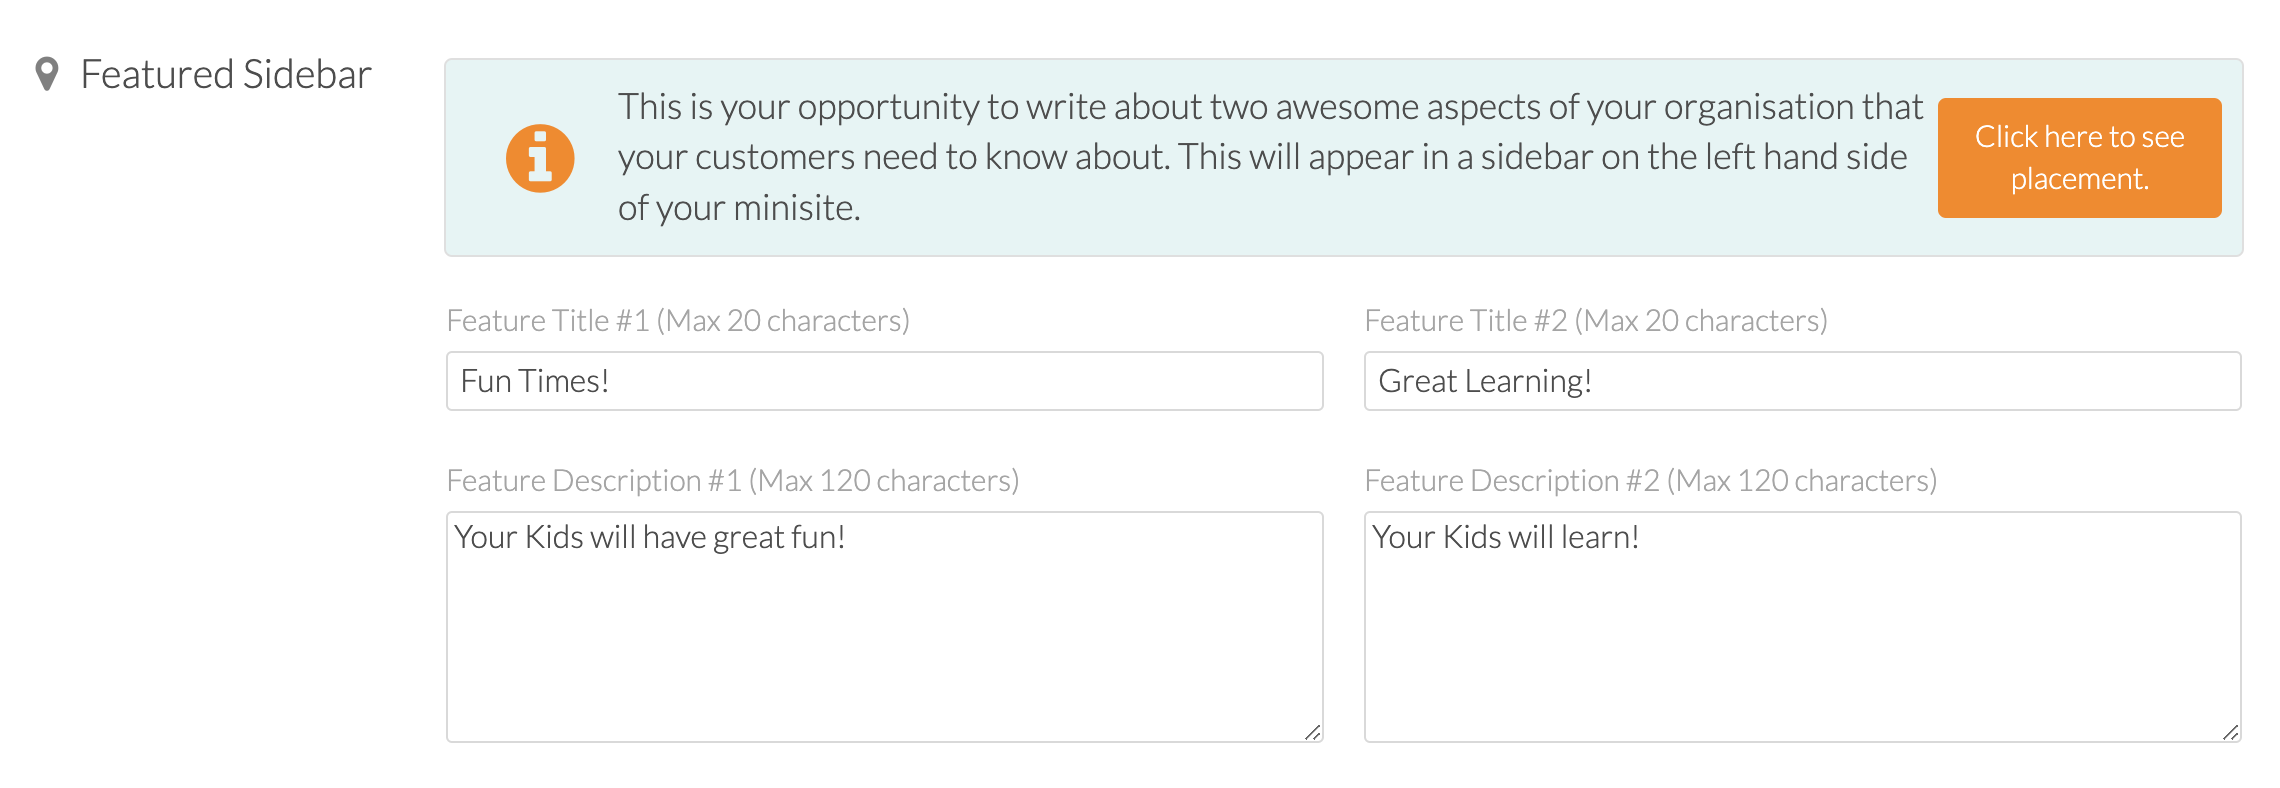
Task: Click inside Feature Description #2 textarea
Action: (1803, 627)
